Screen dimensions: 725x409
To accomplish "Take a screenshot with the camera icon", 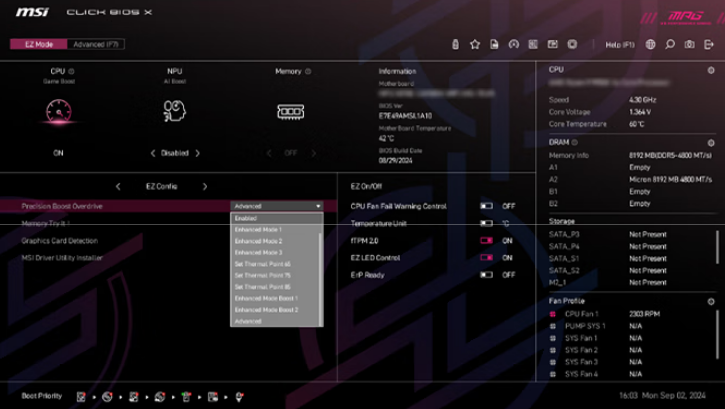I will [689, 44].
